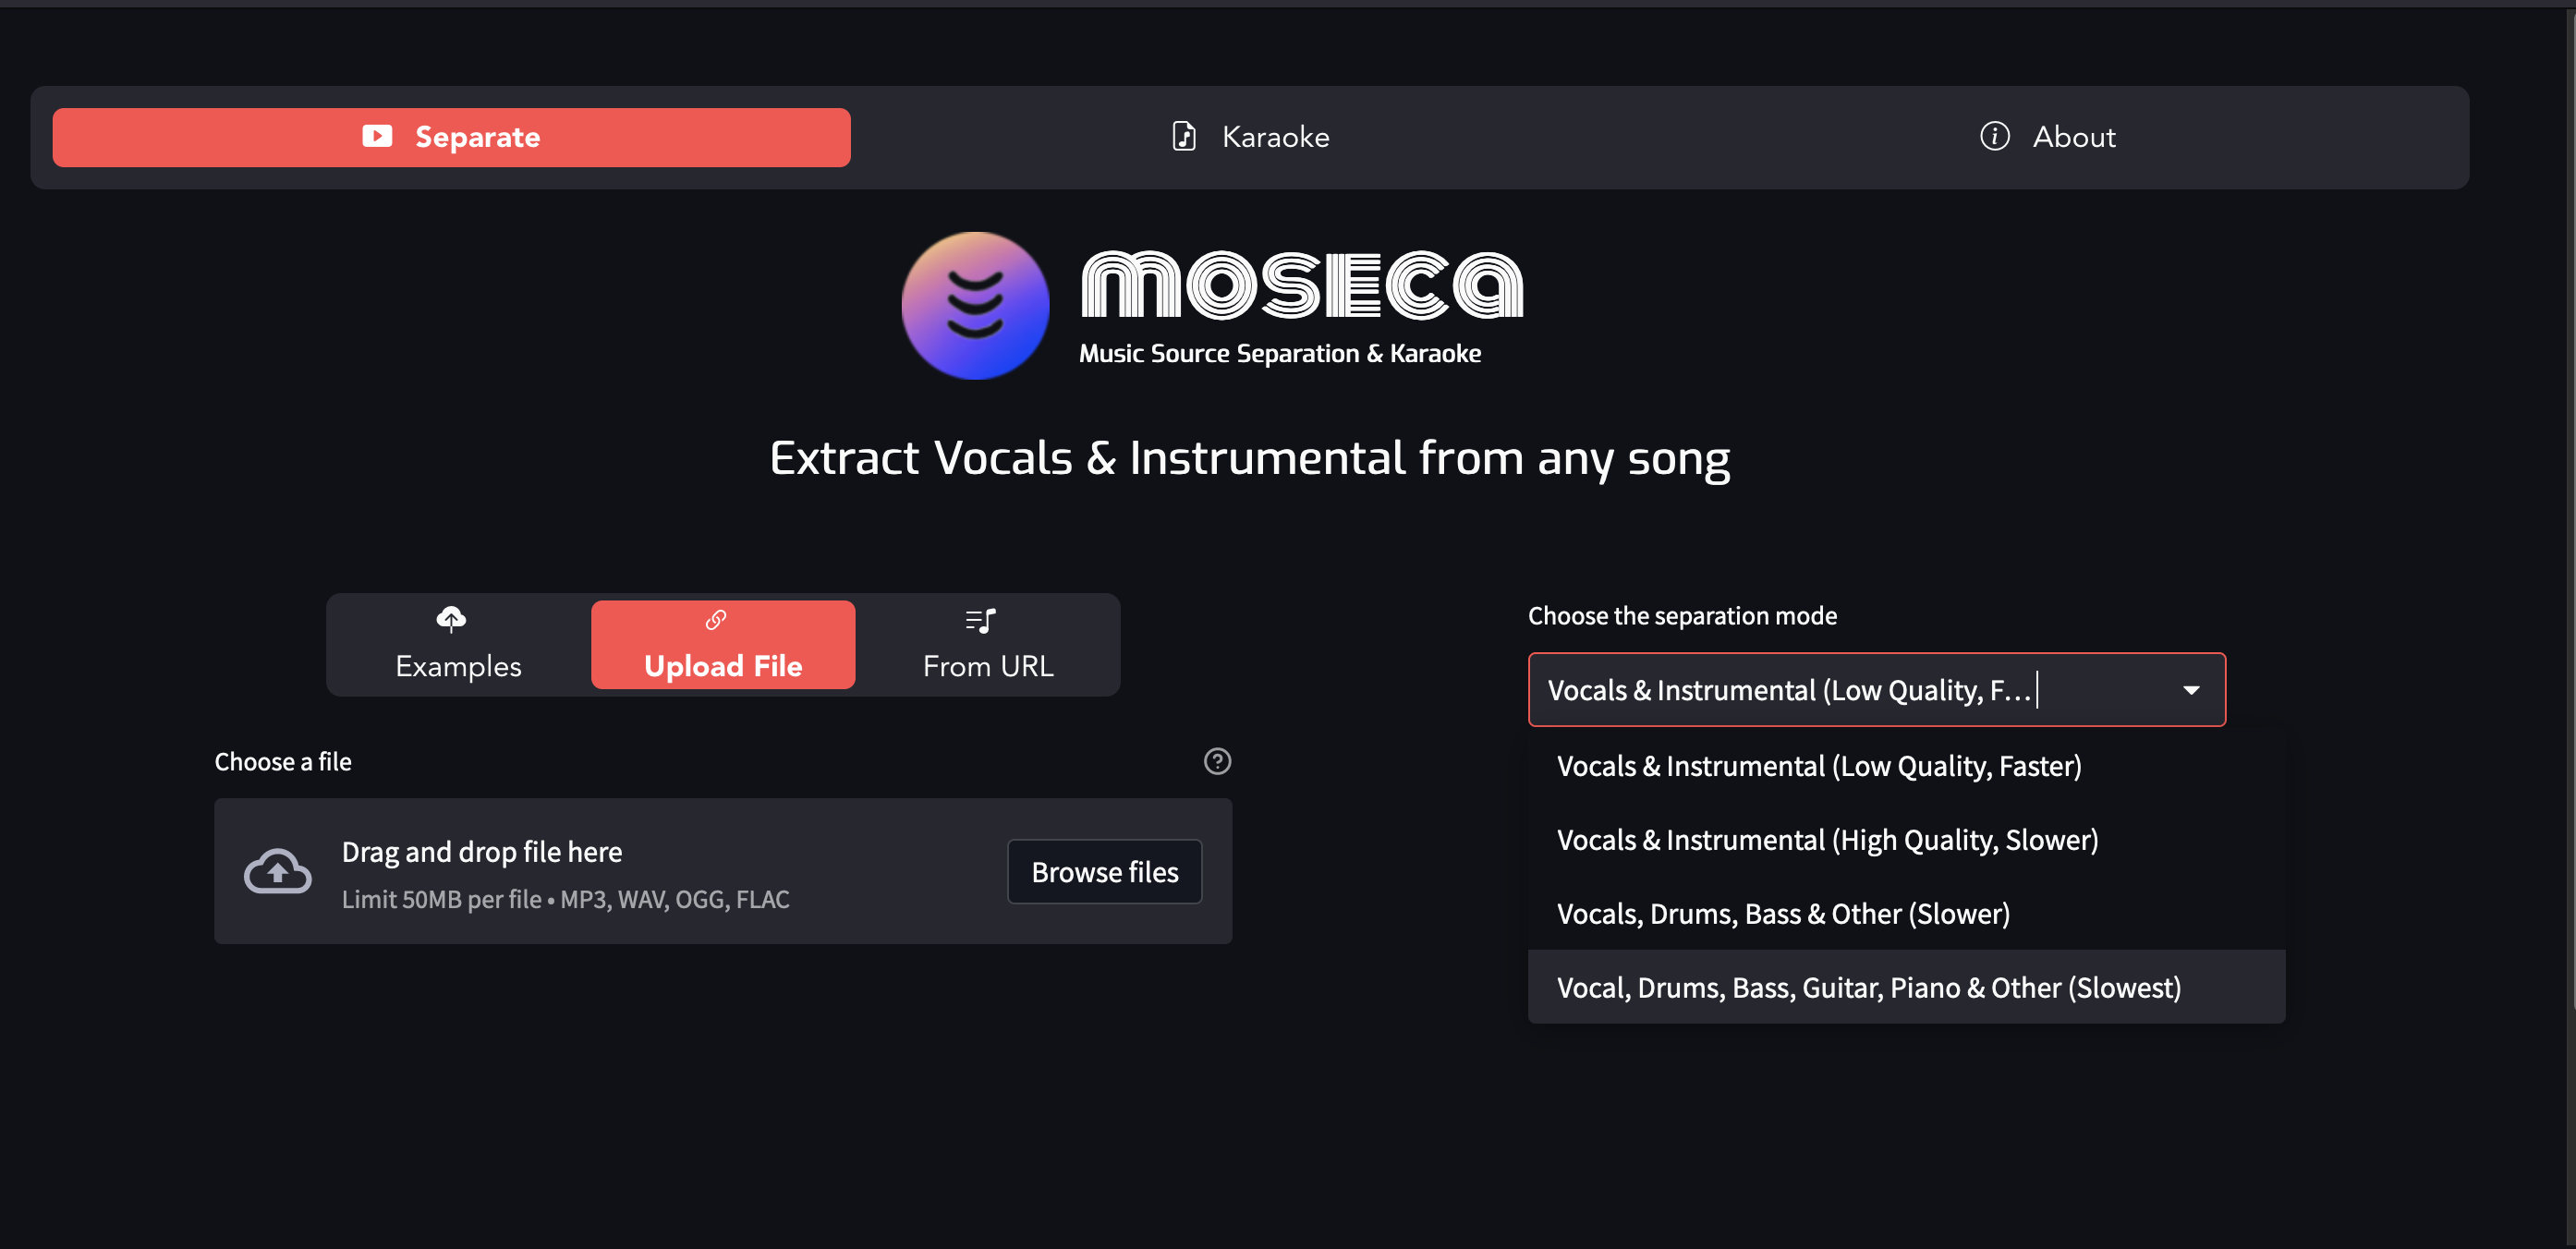Open the help tooltip for Choose a file

pos(1217,762)
